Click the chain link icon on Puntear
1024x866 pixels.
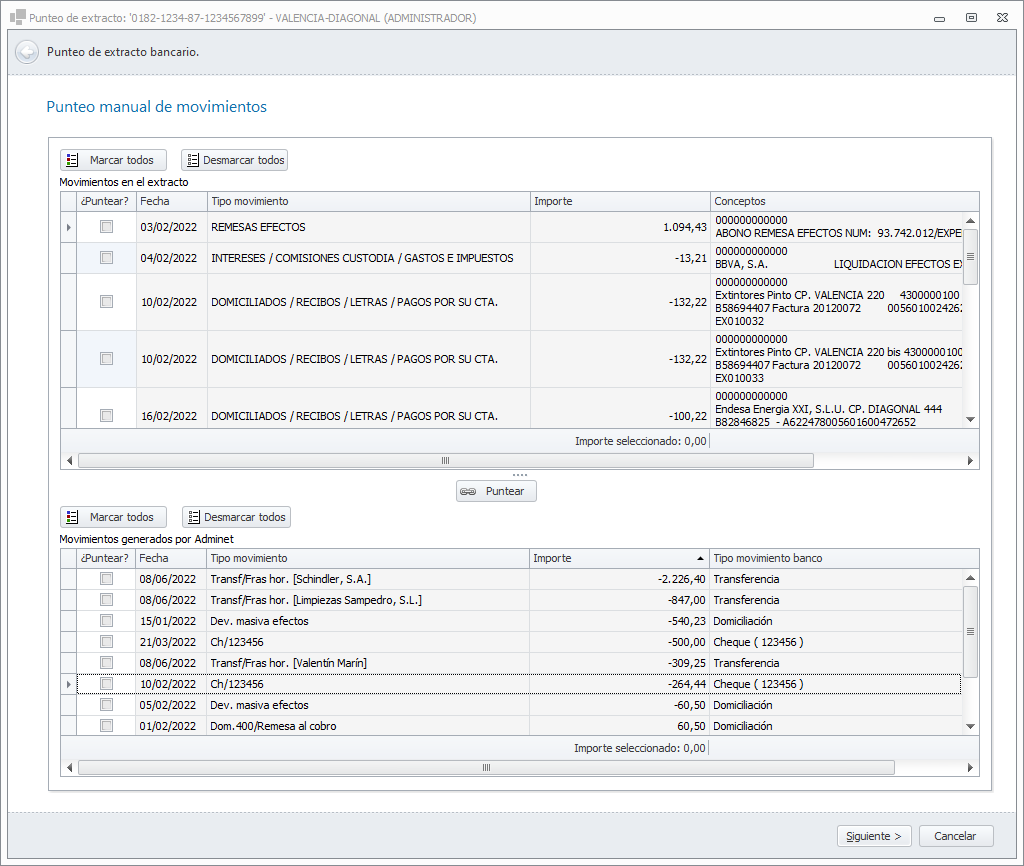(469, 491)
